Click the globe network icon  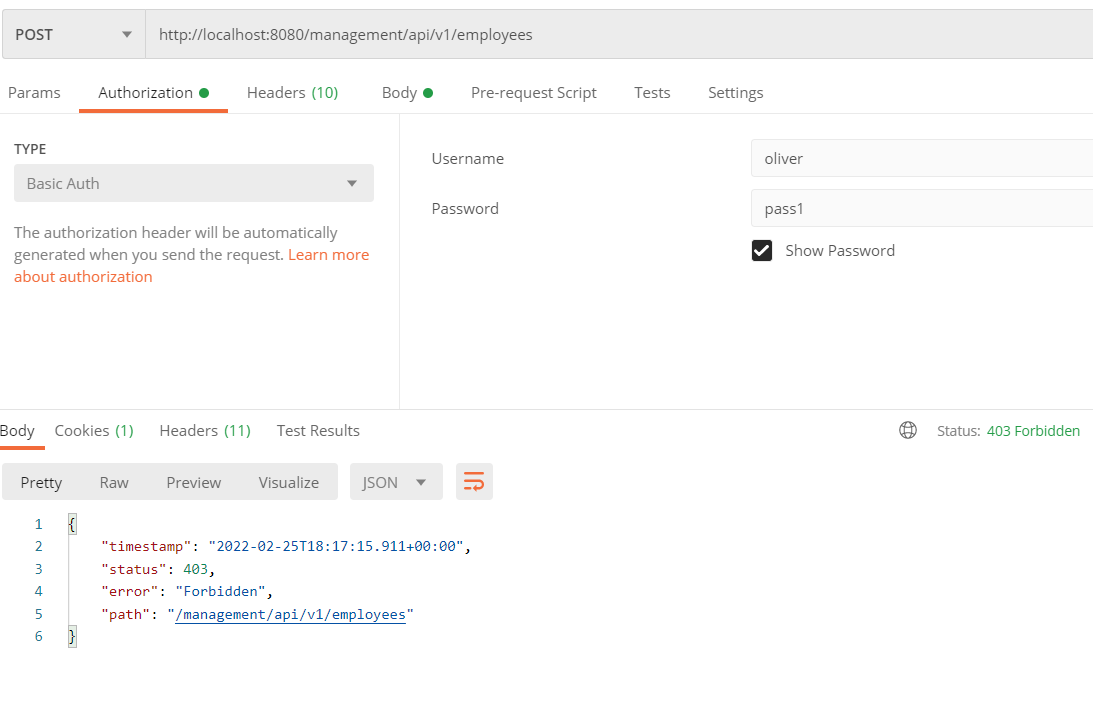tap(908, 431)
